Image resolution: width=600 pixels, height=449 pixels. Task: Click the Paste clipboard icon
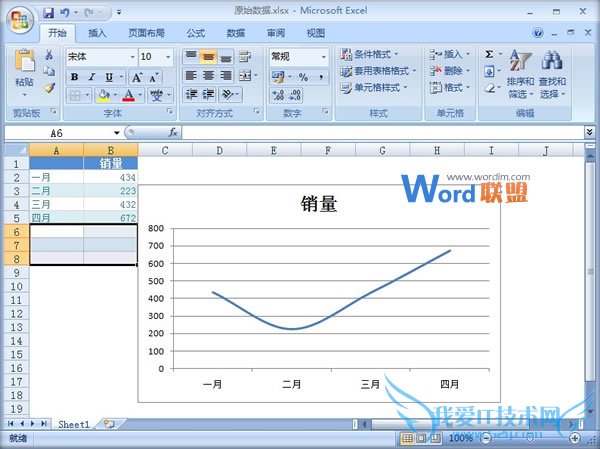pyautogui.click(x=24, y=61)
